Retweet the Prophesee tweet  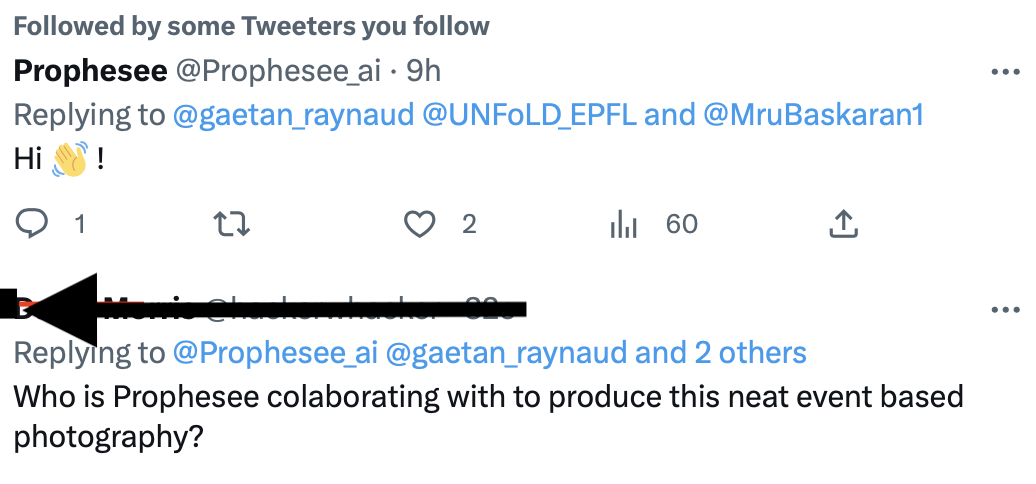pyautogui.click(x=233, y=224)
